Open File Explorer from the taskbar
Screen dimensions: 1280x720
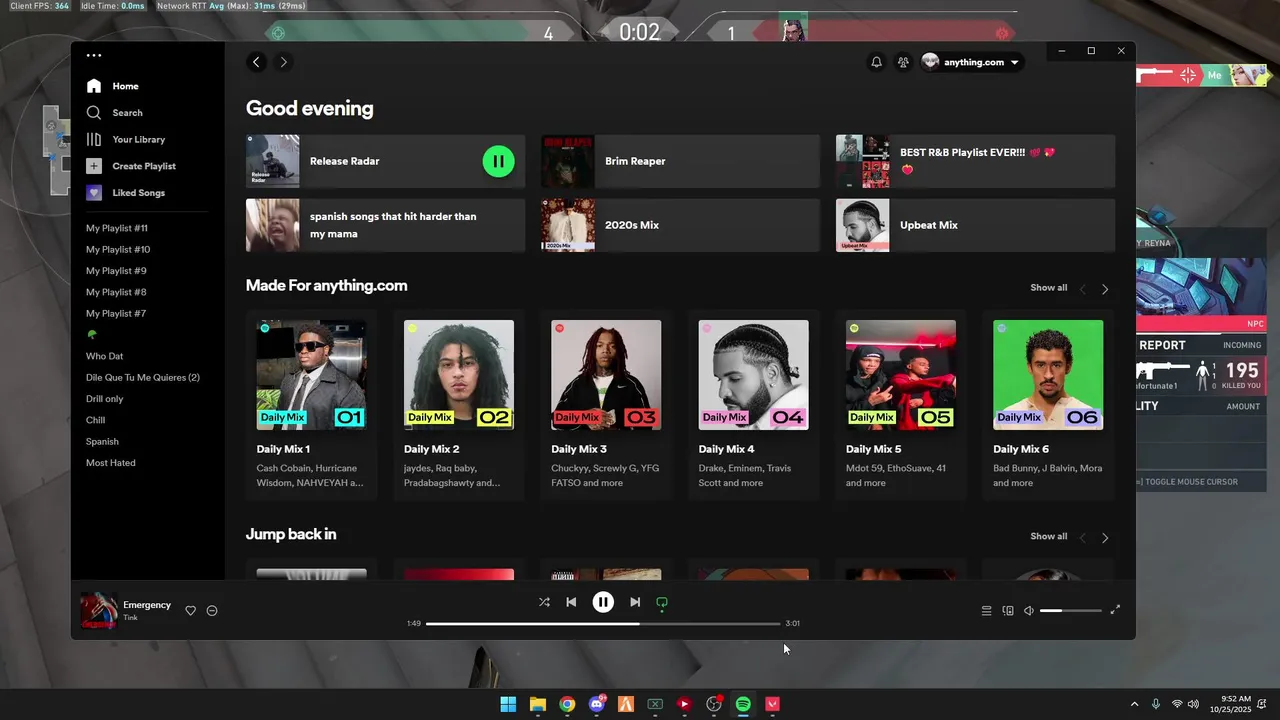537,704
